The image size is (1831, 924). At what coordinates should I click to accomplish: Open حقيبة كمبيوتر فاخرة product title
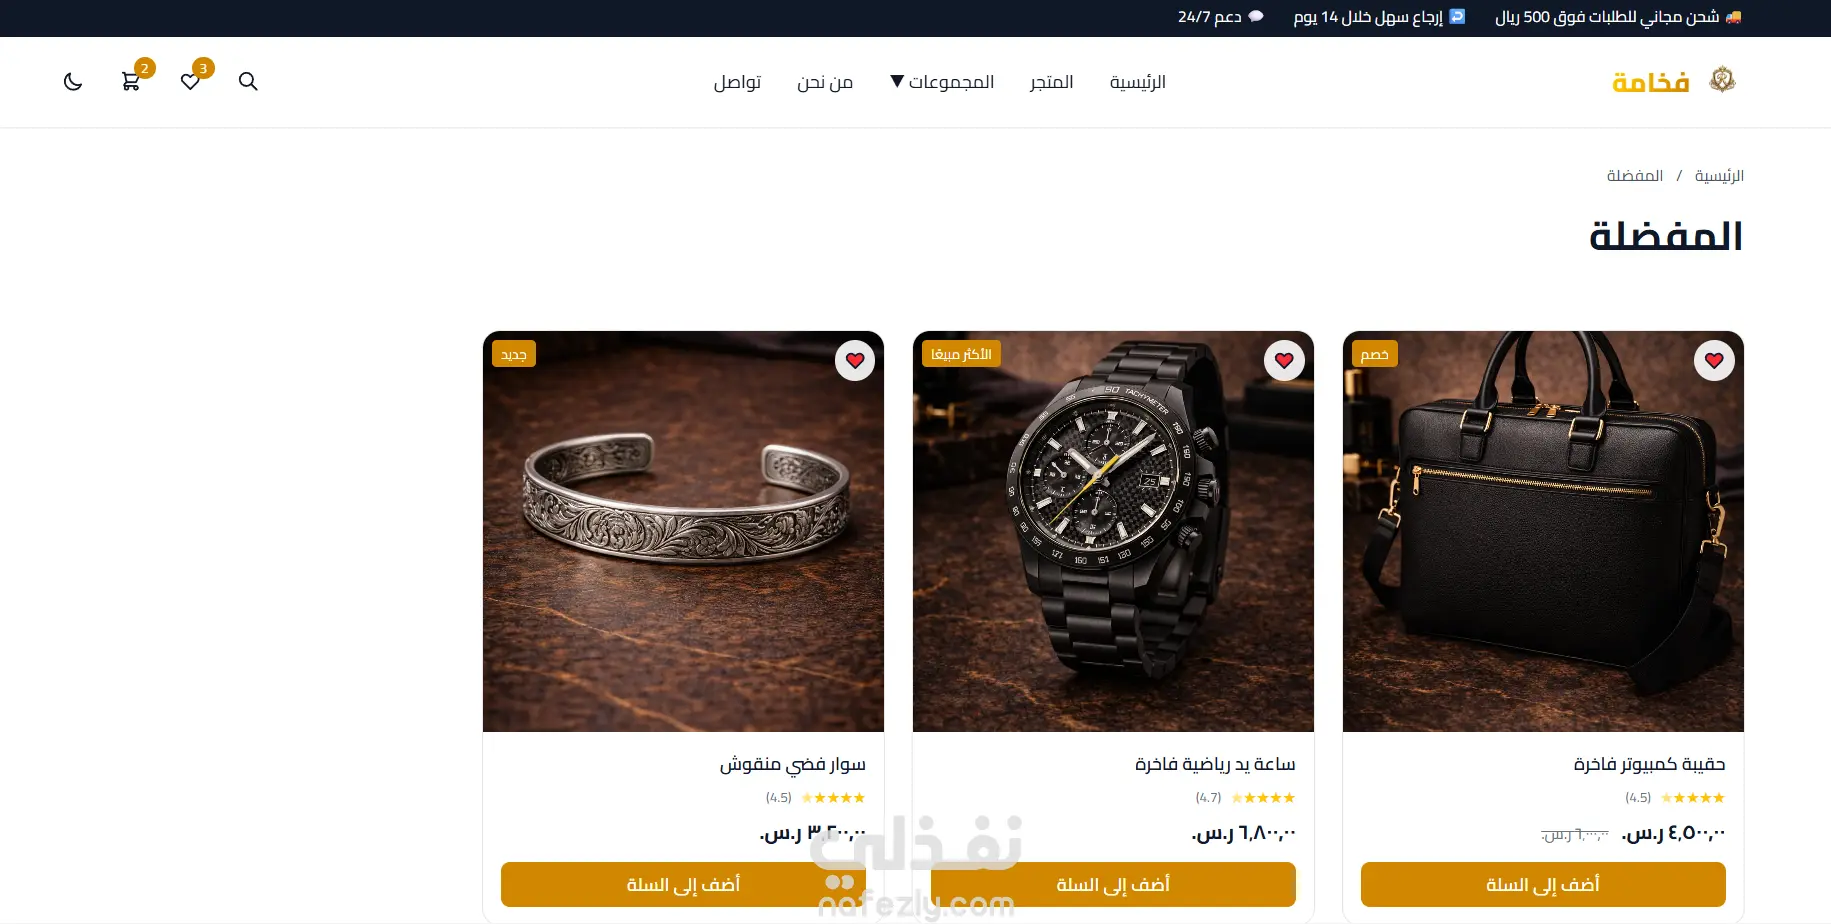(x=1649, y=764)
